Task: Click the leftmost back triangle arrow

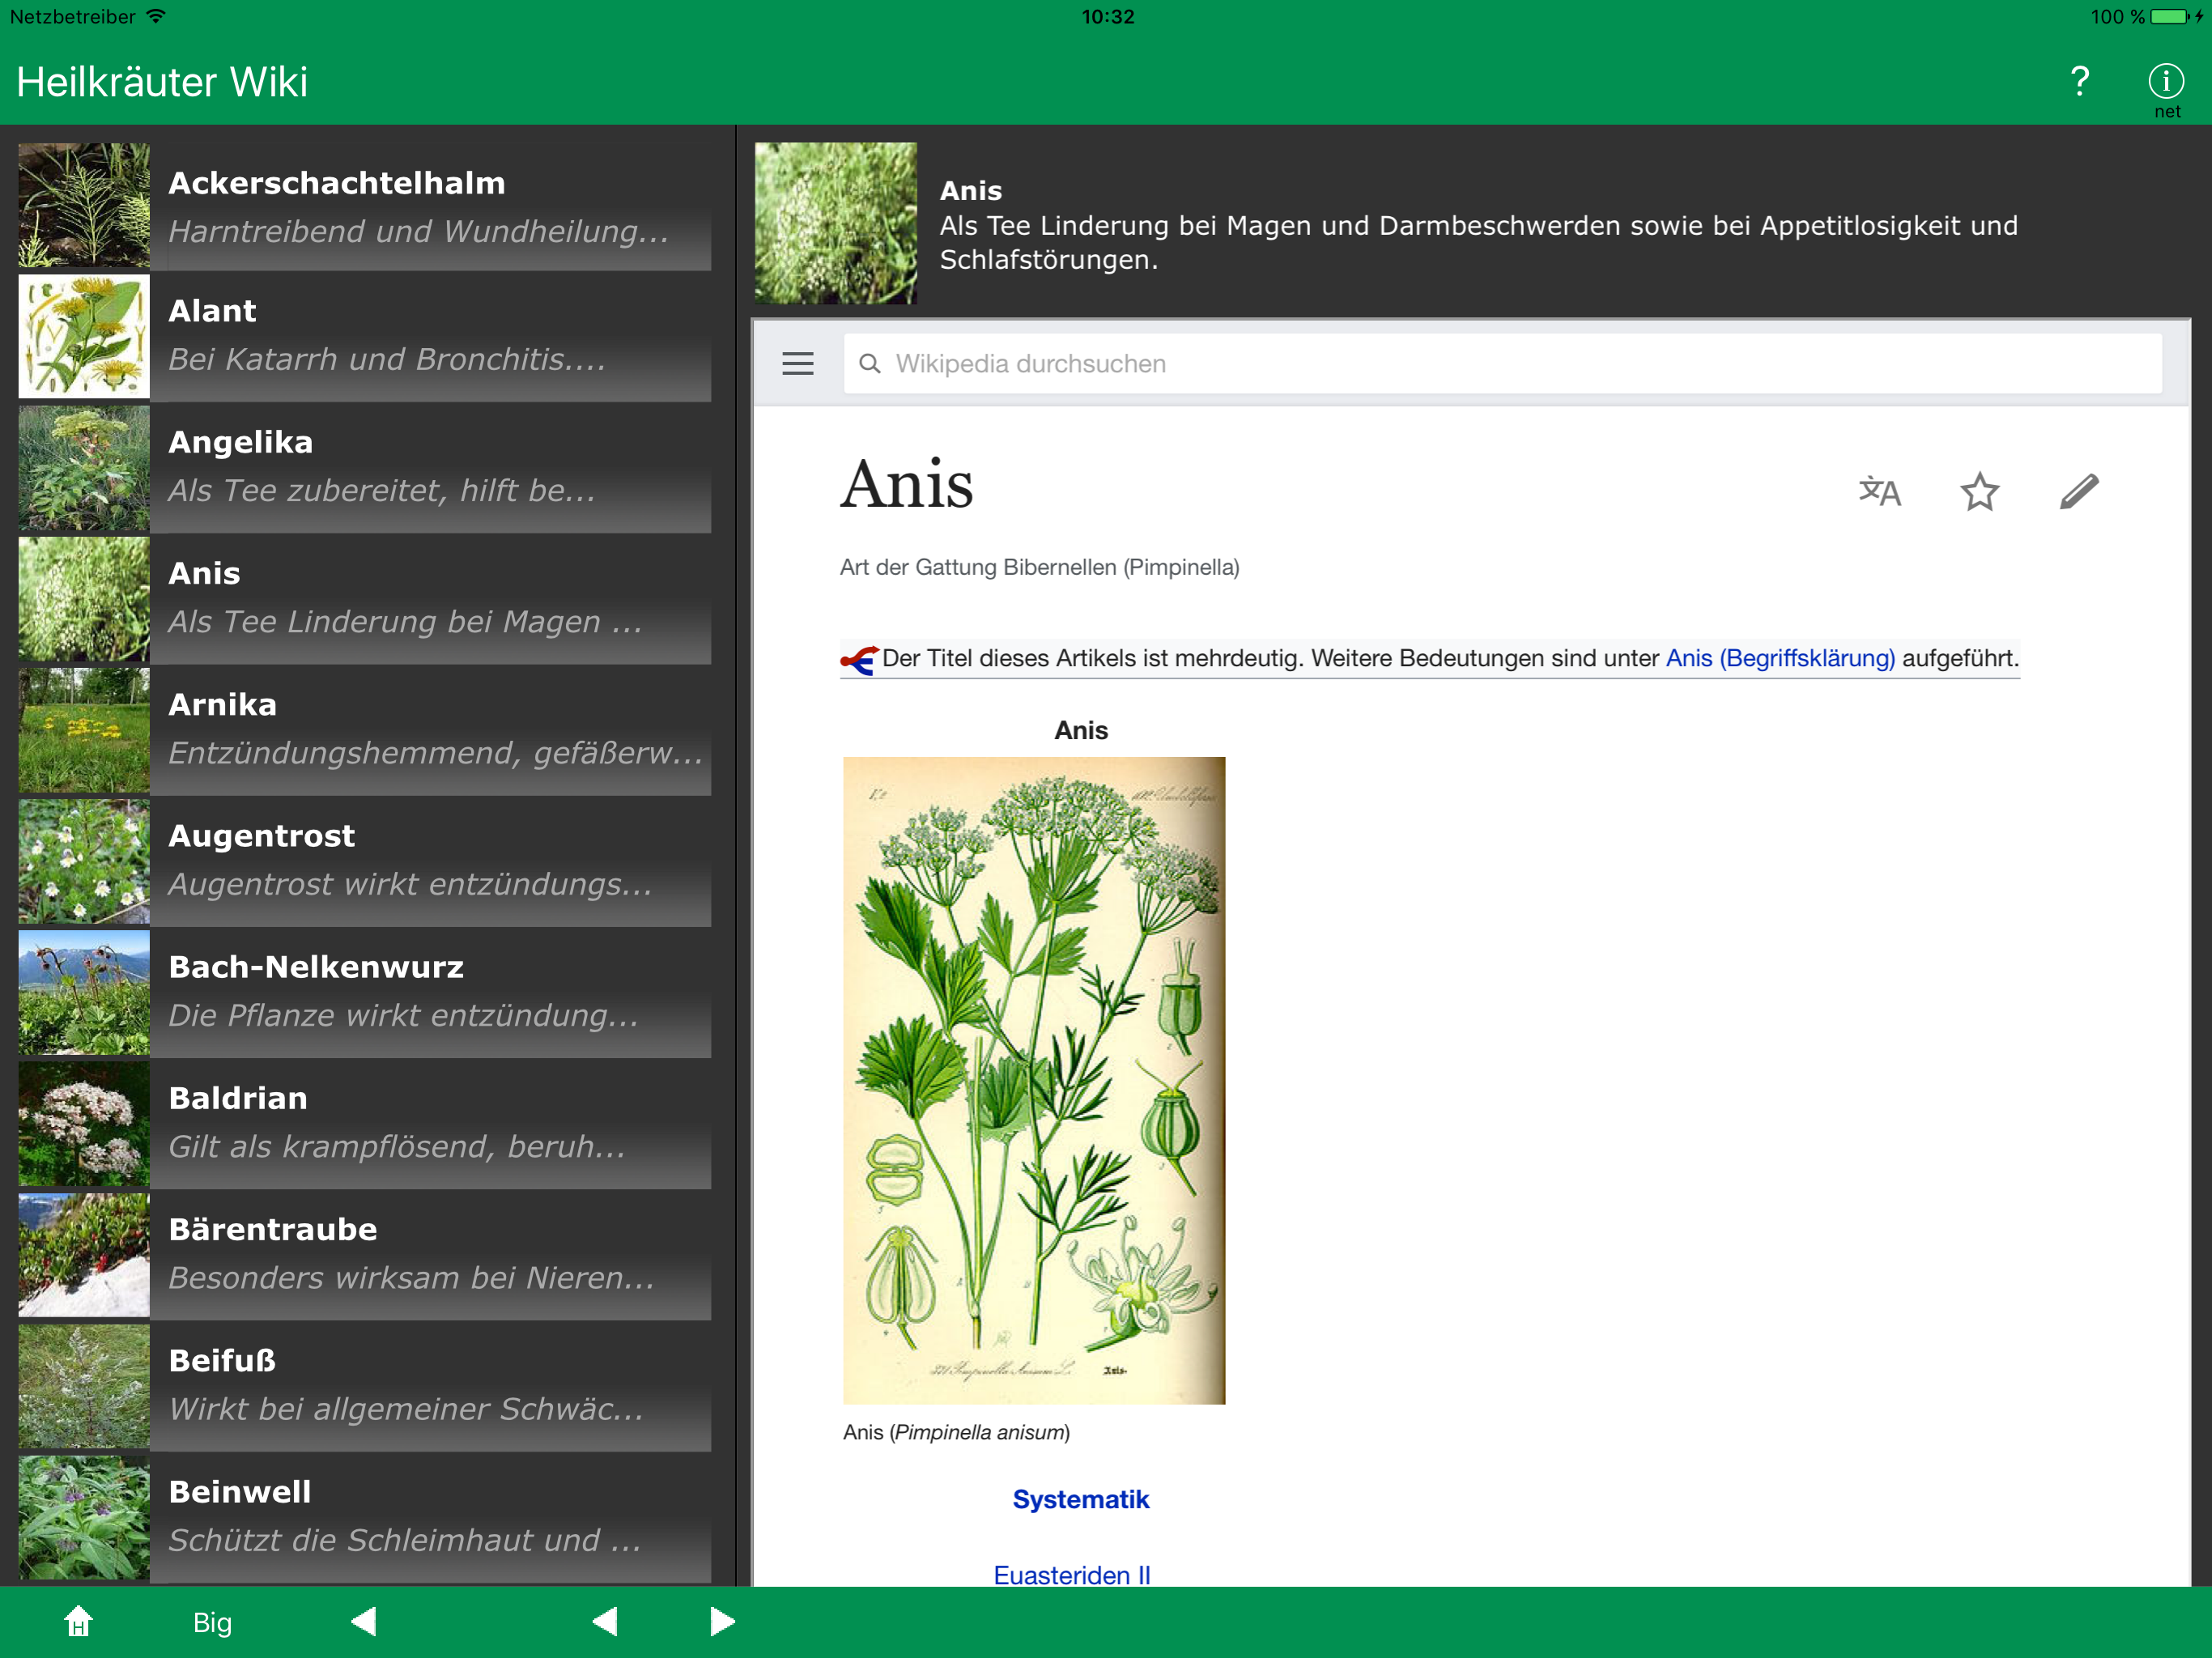Action: (x=364, y=1621)
